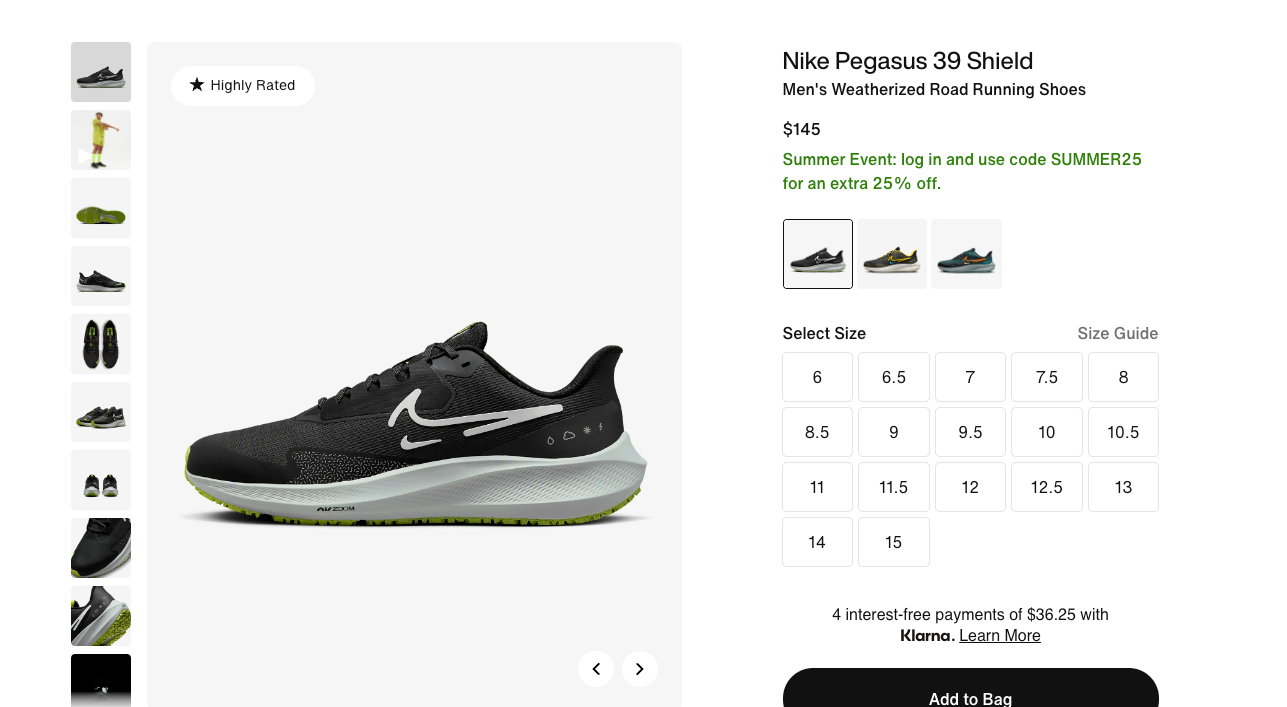Screen dimensions: 1287x707
Task: Choose the teal and orange colorway
Action: point(966,254)
